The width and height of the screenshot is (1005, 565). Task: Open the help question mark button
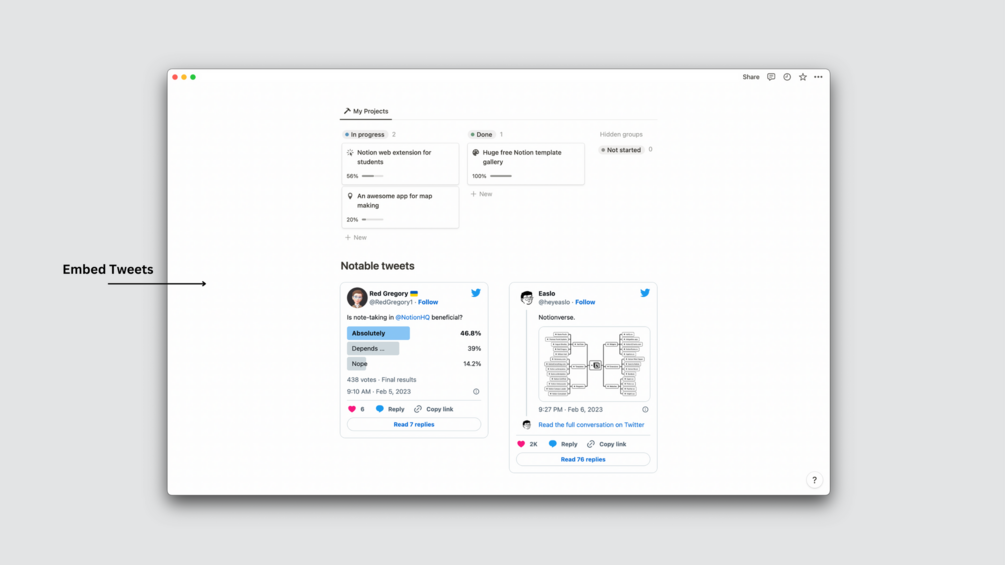click(815, 480)
